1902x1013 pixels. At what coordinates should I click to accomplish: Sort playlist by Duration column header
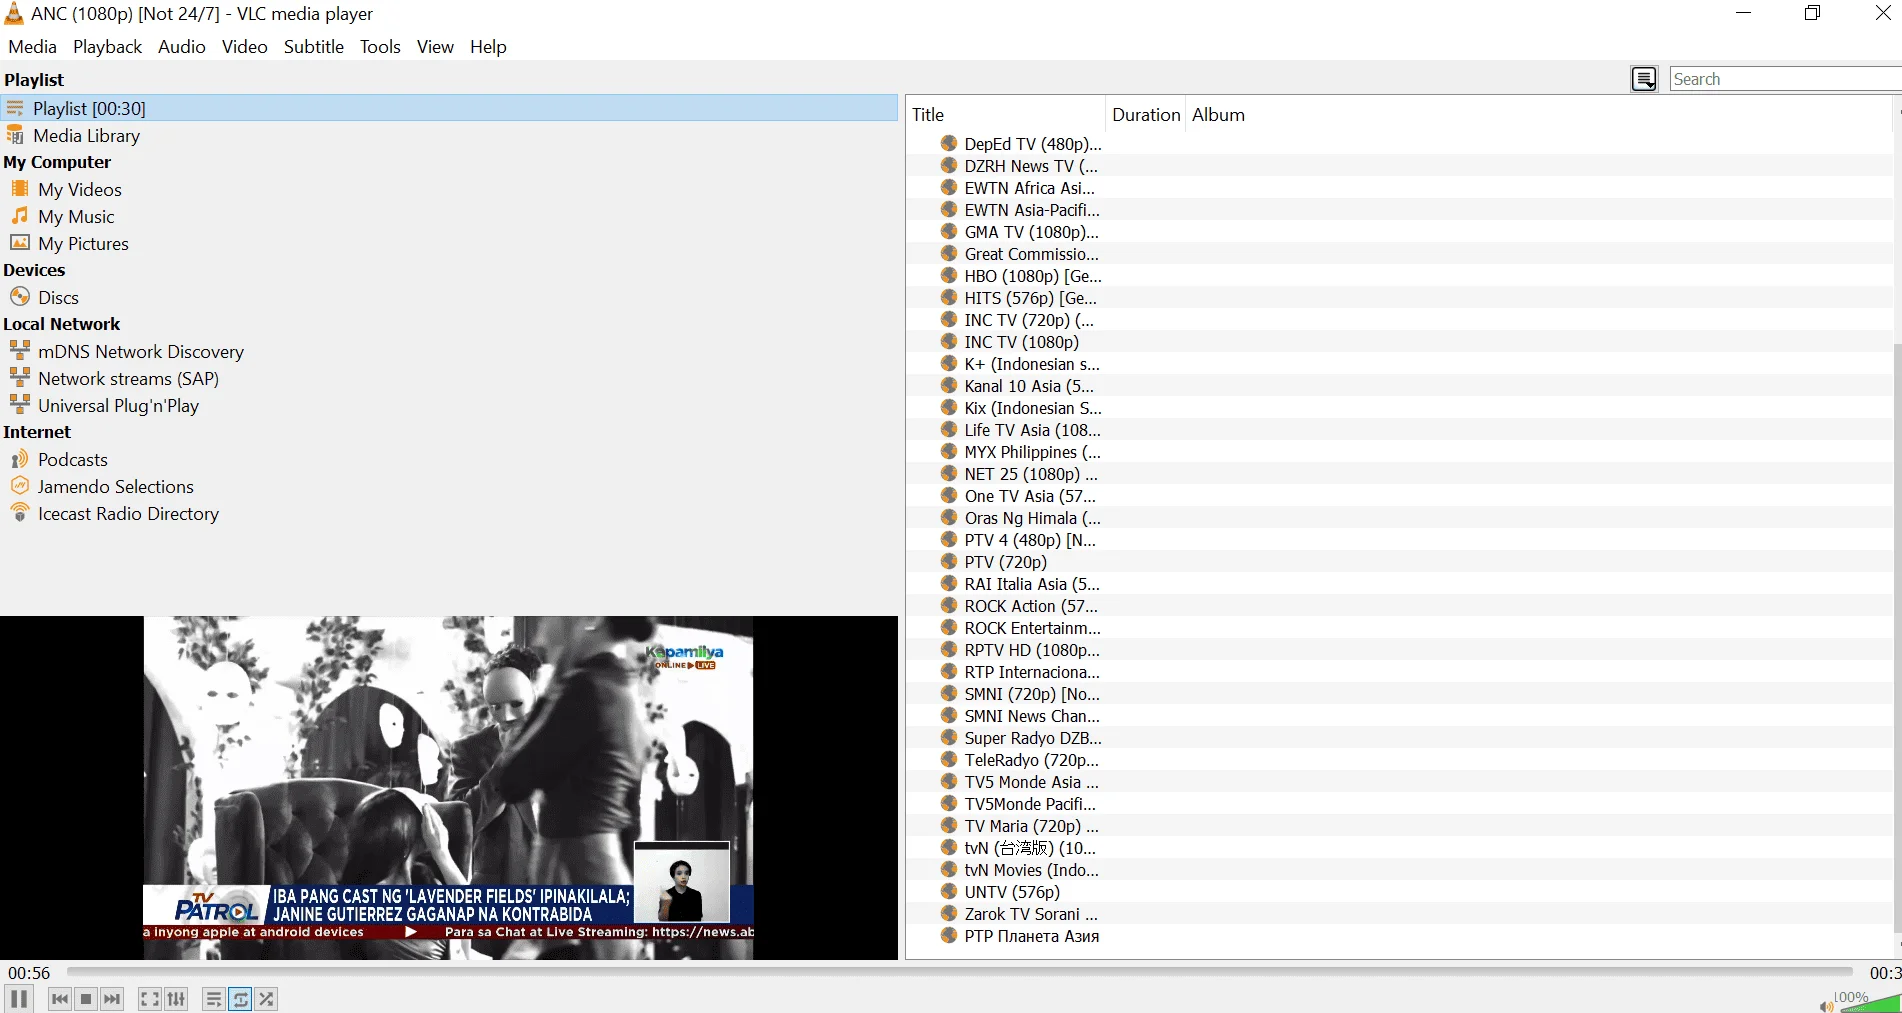[x=1146, y=115]
